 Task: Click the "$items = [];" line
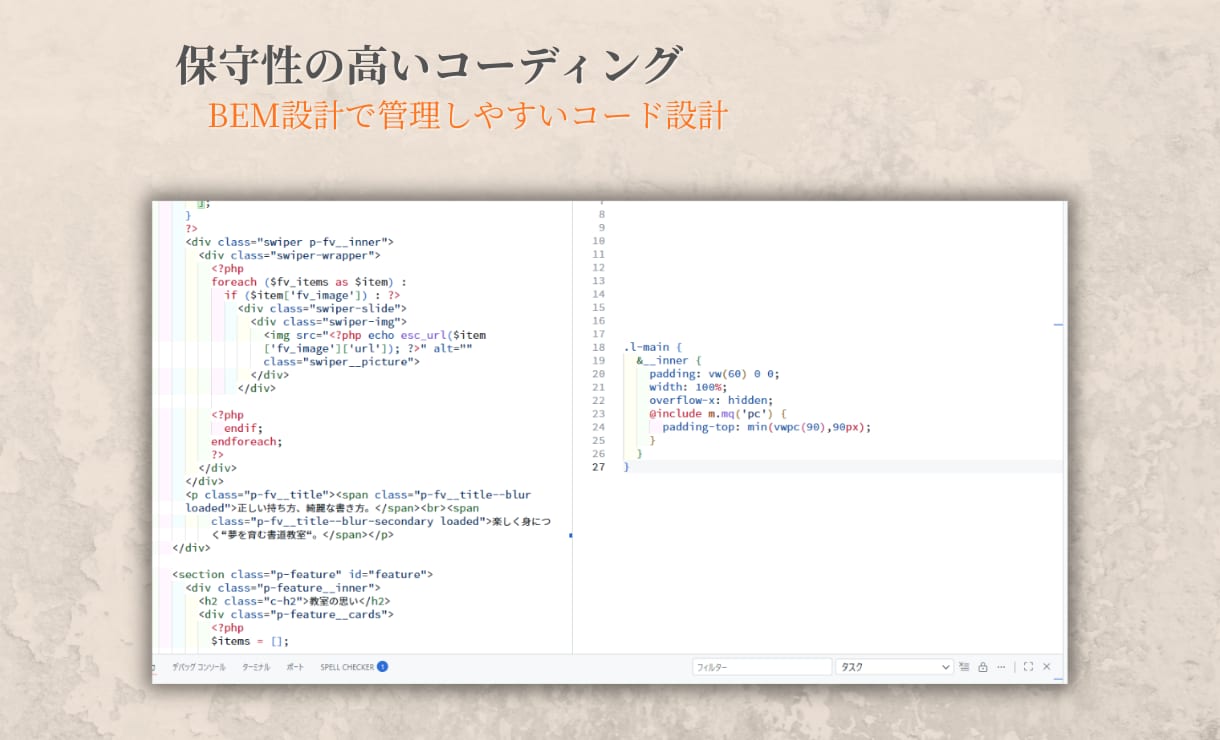(x=250, y=641)
